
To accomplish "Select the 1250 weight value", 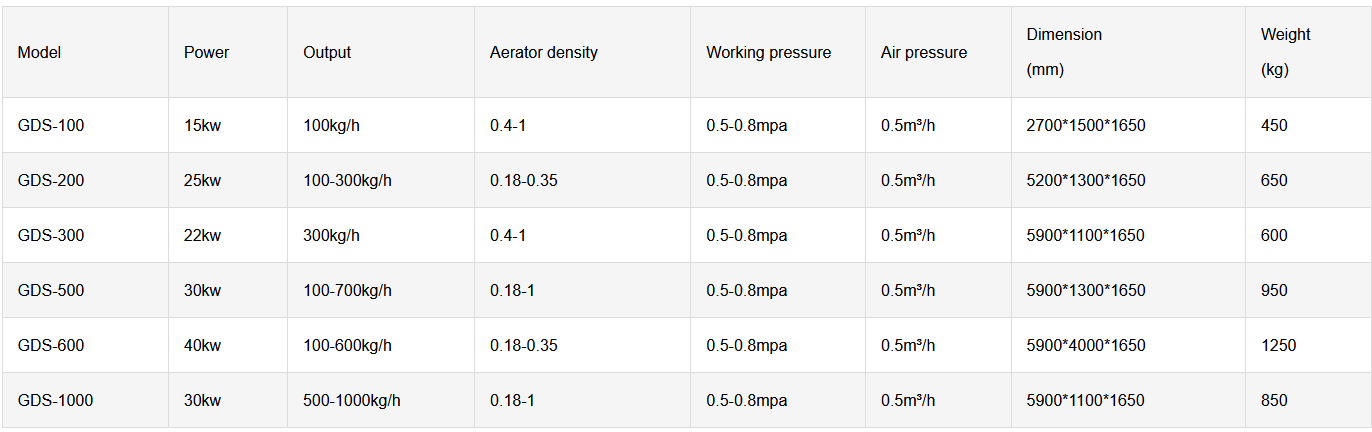I will 1278,346.
